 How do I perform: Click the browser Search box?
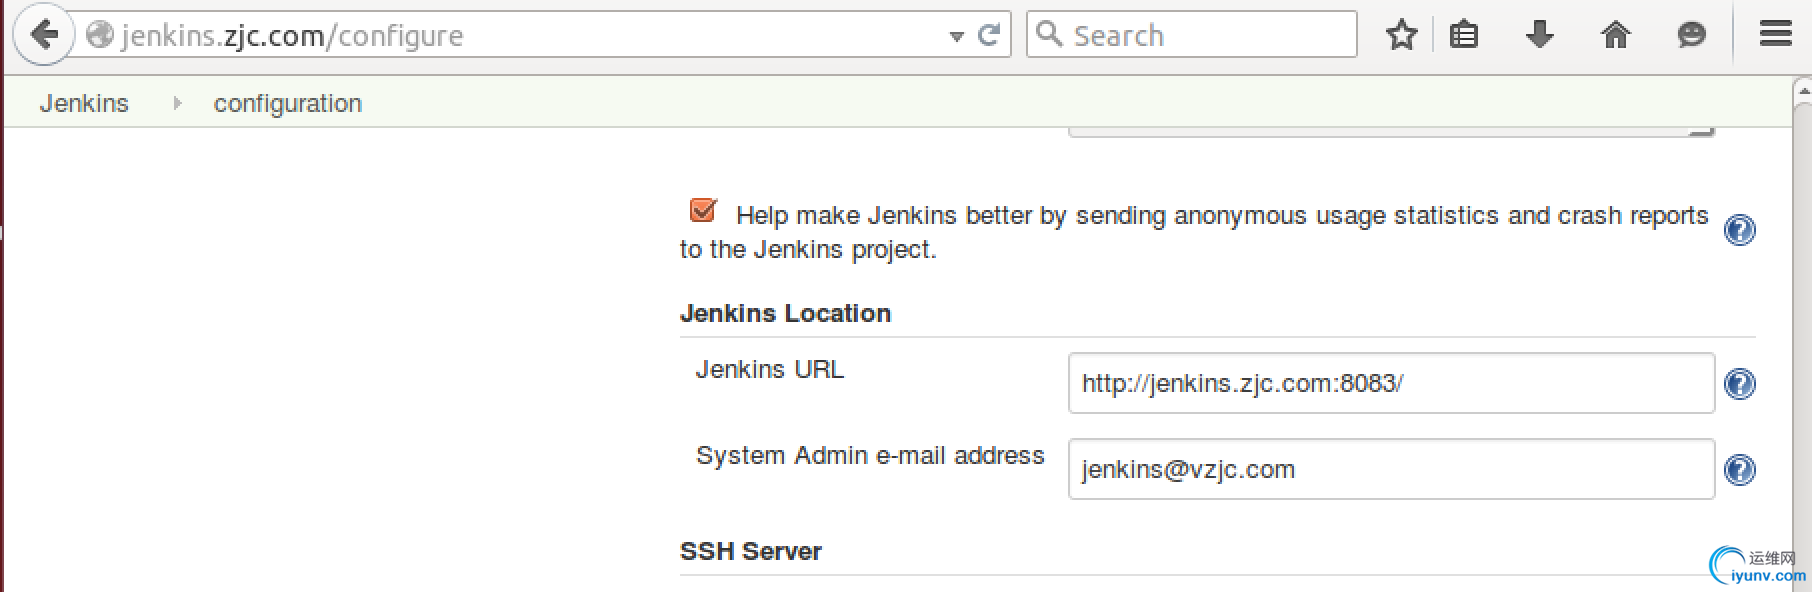tap(1191, 35)
